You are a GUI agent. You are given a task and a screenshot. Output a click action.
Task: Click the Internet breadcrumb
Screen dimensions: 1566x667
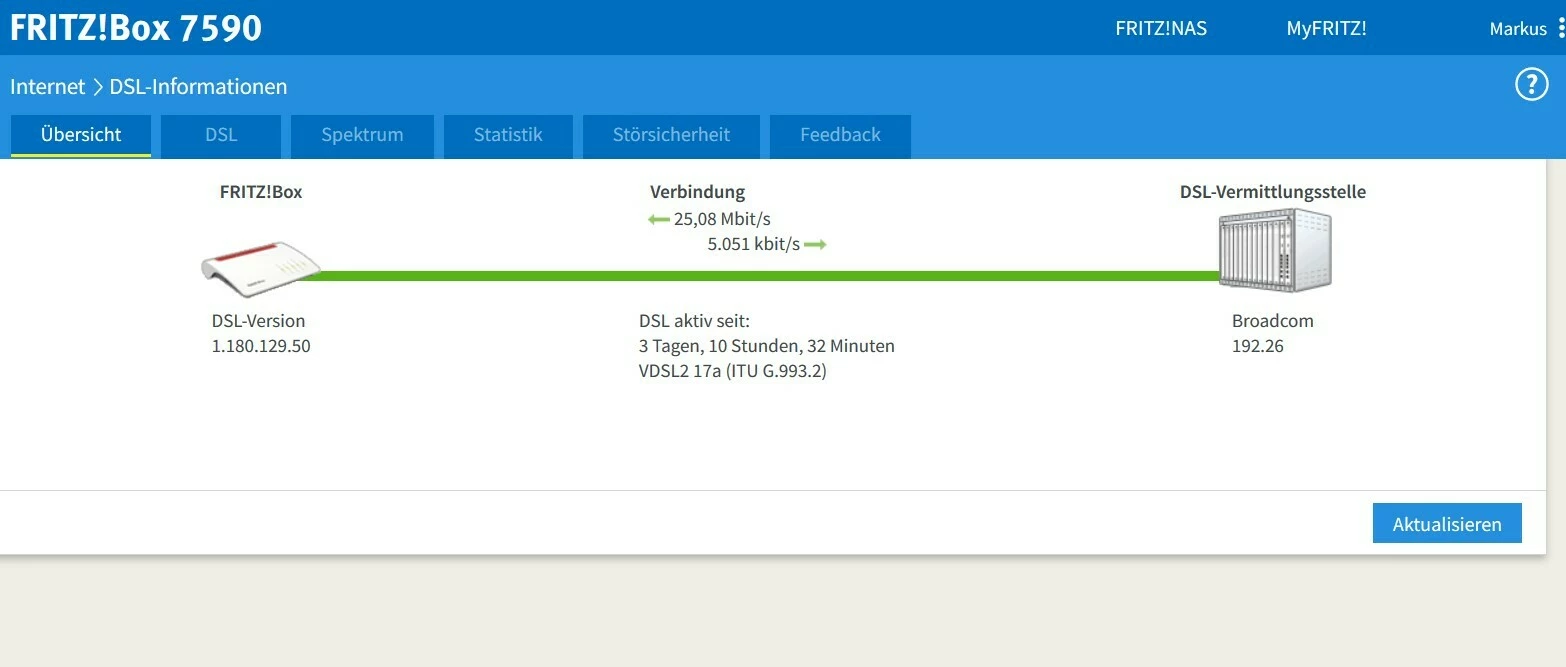[x=47, y=86]
